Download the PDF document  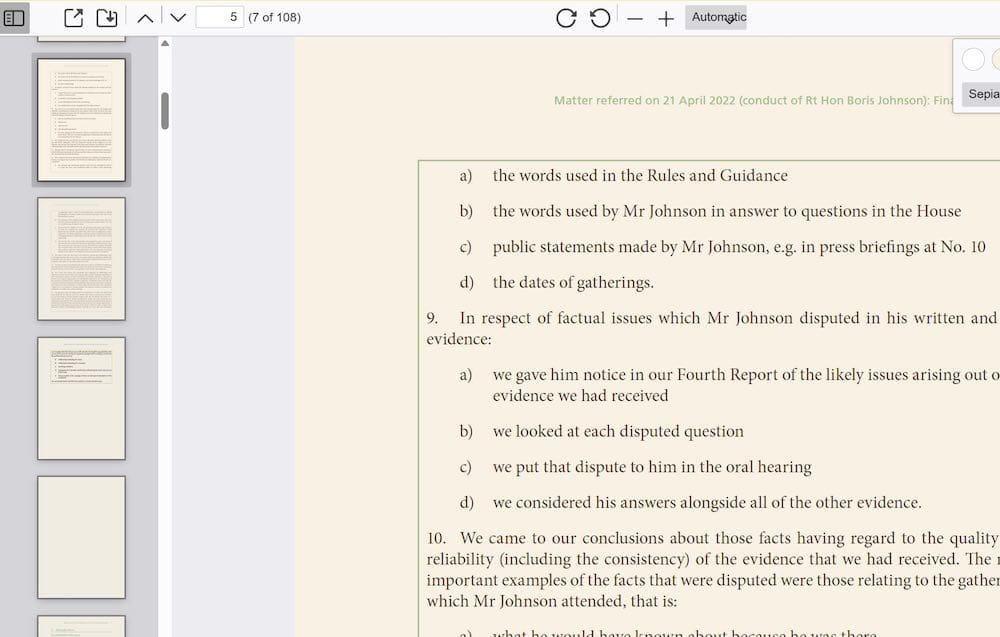108,16
